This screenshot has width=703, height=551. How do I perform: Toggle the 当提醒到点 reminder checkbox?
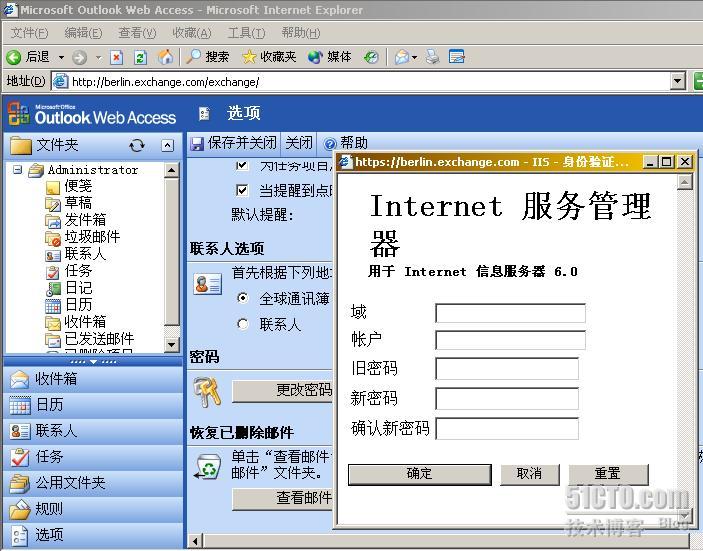pos(242,191)
